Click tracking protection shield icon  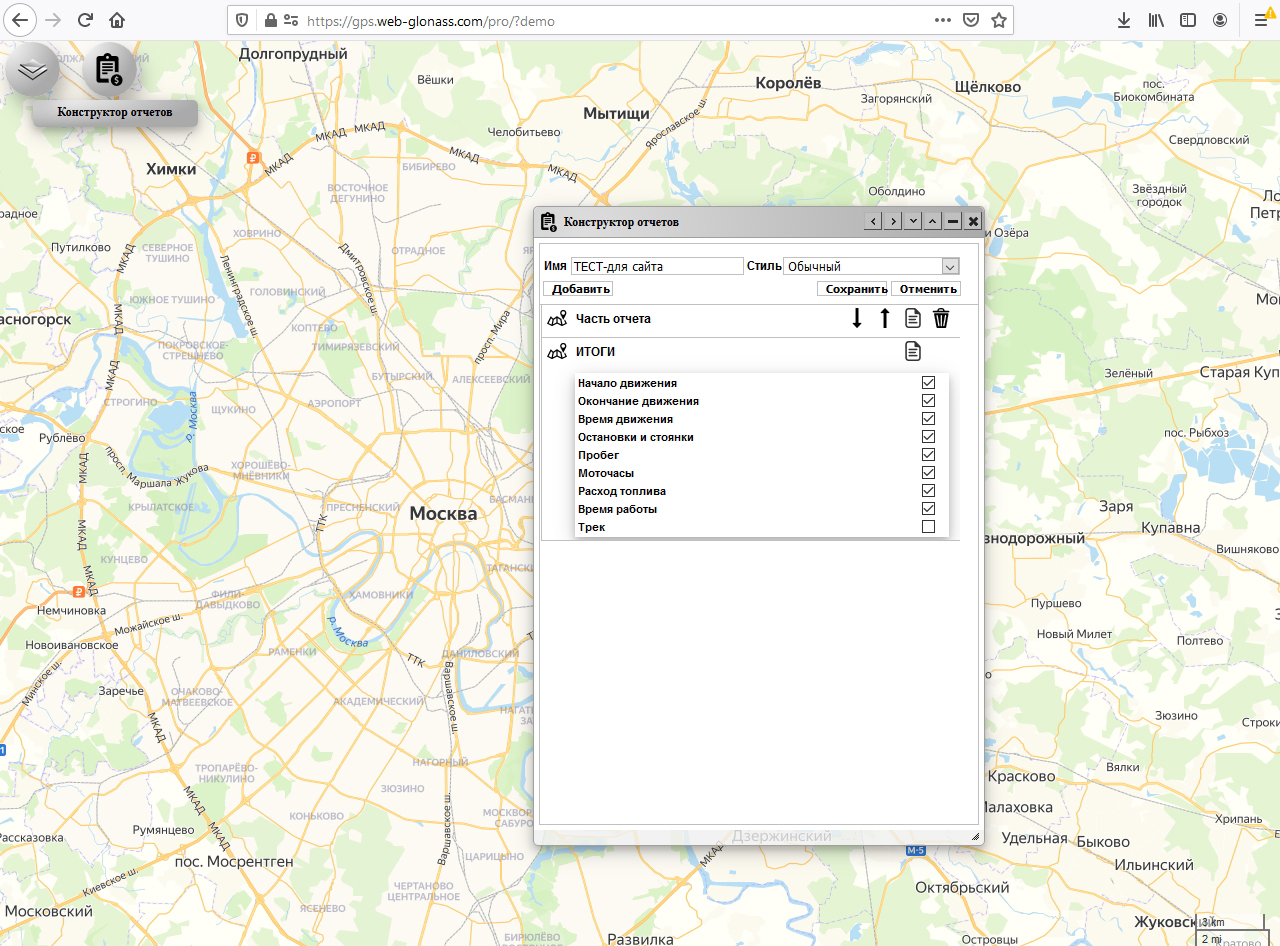tap(242, 20)
